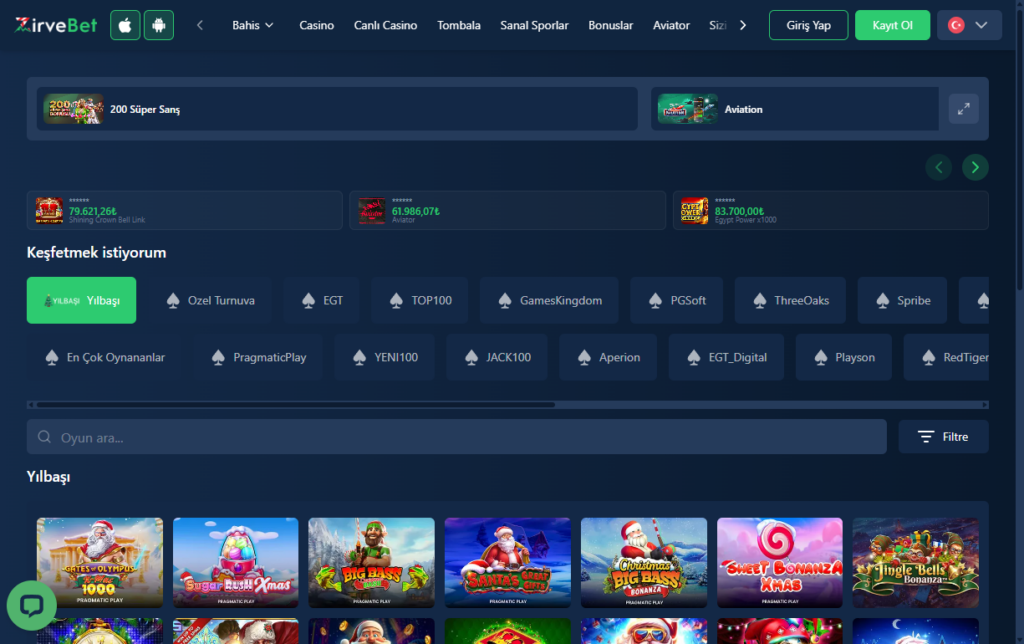Screen dimensions: 1024x644
Task: Open Sugar Rush Xmas game
Action: coord(236,562)
